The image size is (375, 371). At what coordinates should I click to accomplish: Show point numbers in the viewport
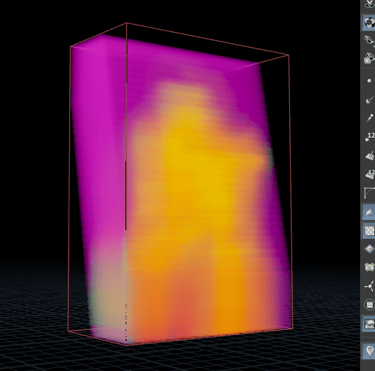[370, 137]
